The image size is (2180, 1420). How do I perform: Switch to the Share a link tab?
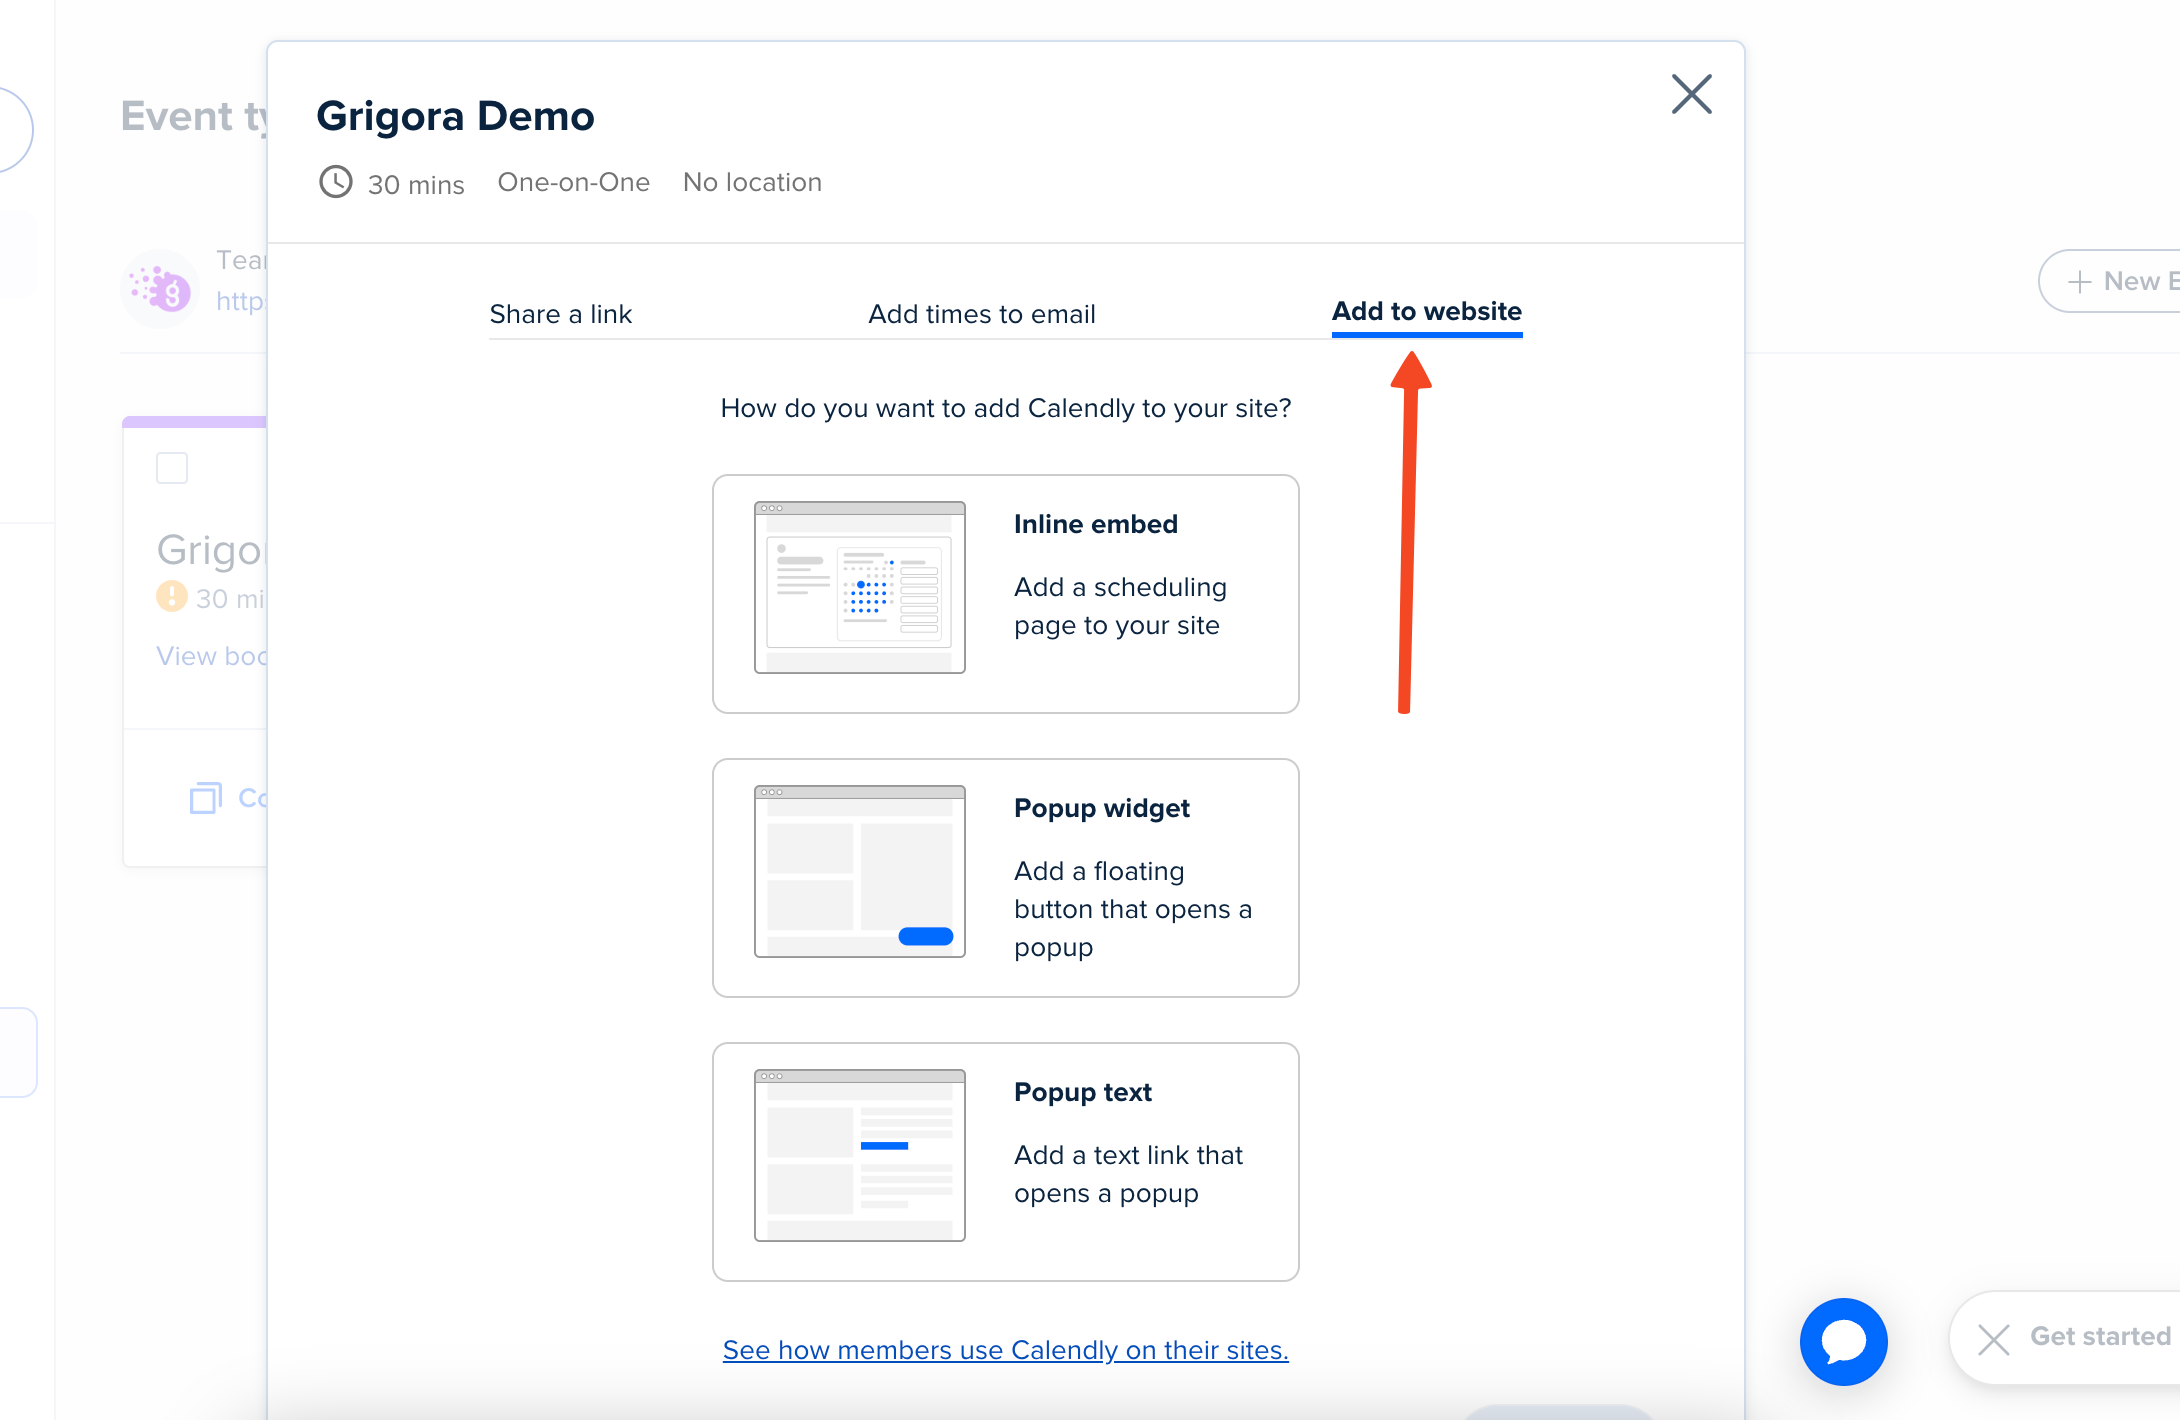[x=560, y=314]
